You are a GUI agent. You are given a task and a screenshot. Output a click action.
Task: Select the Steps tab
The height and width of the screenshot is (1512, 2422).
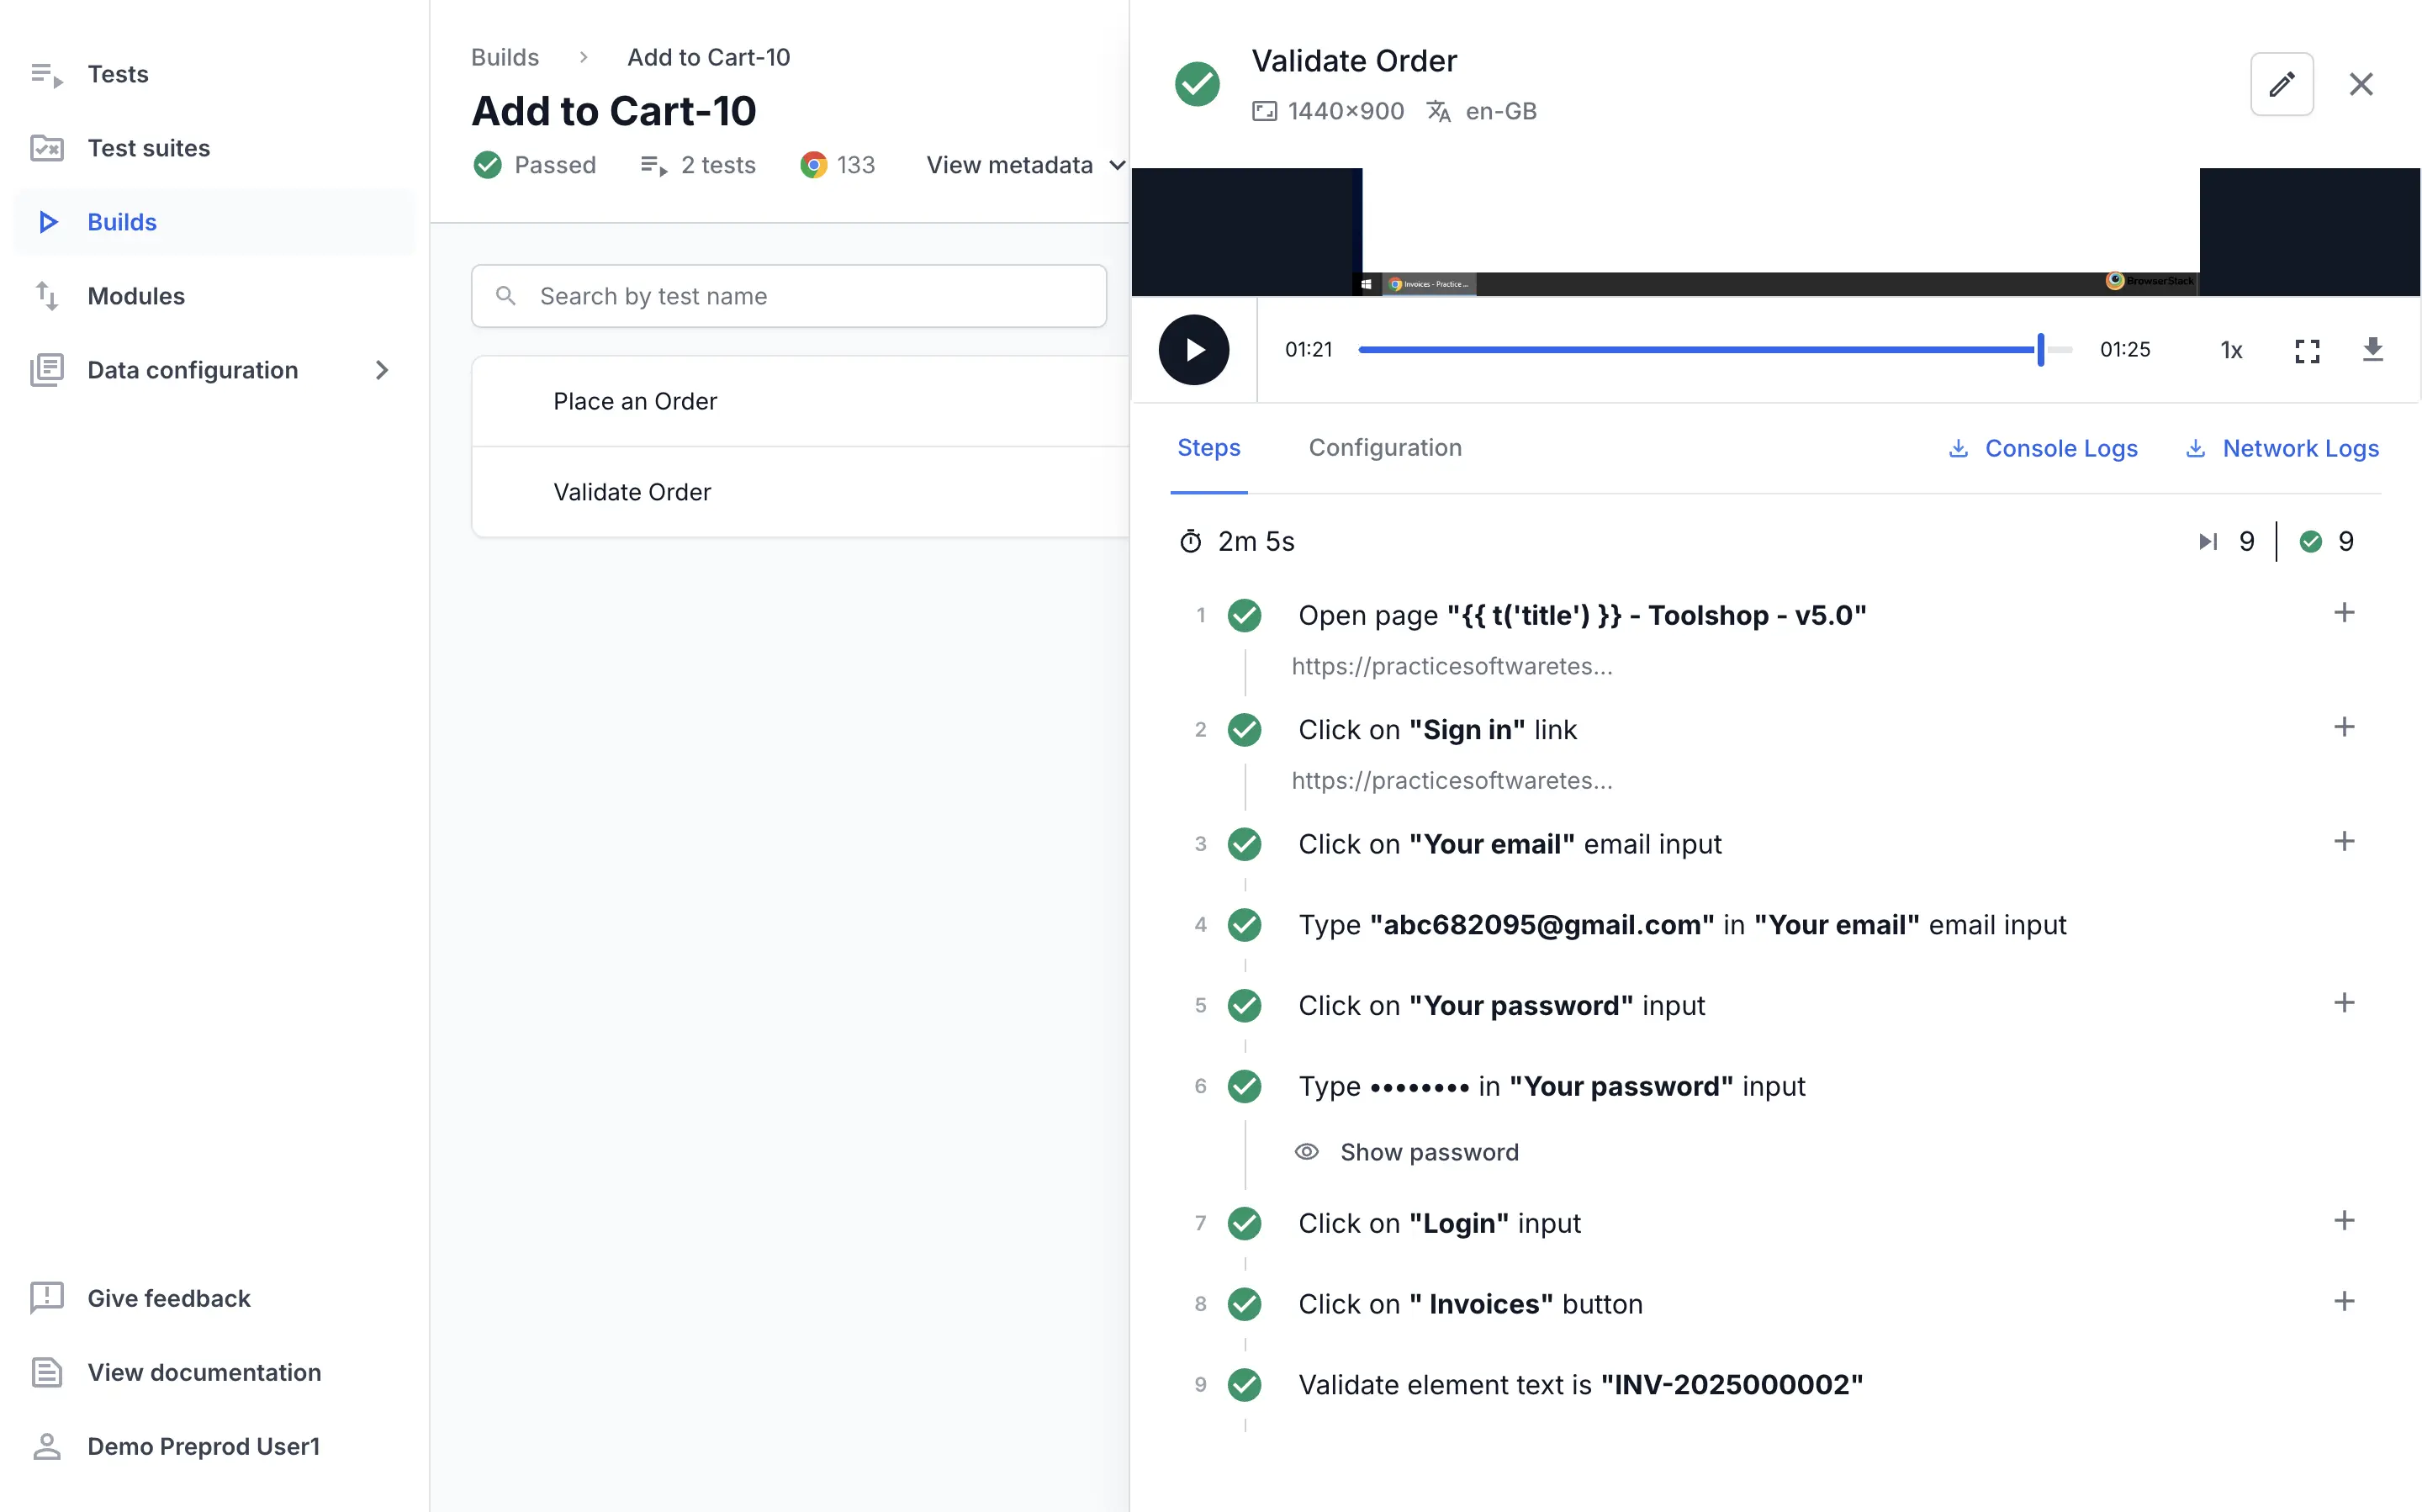point(1208,448)
